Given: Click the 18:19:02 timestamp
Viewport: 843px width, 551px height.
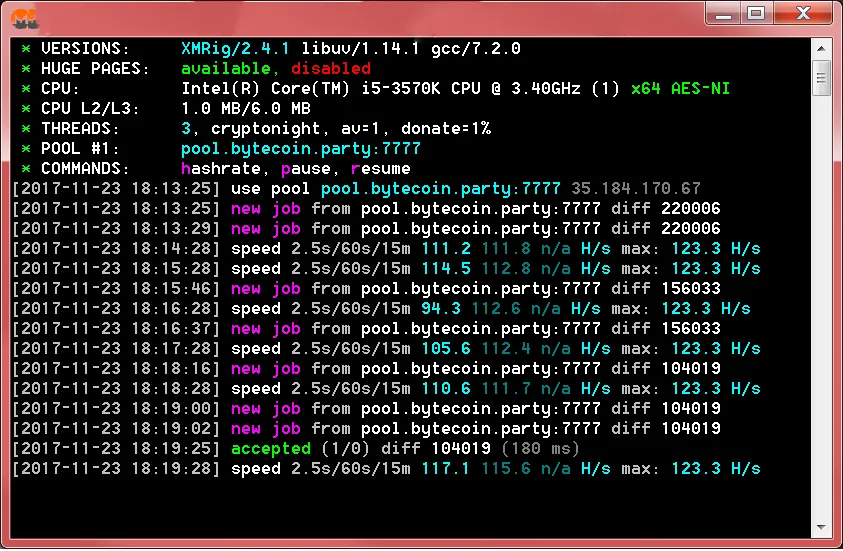Looking at the screenshot, I should pyautogui.click(x=116, y=428).
